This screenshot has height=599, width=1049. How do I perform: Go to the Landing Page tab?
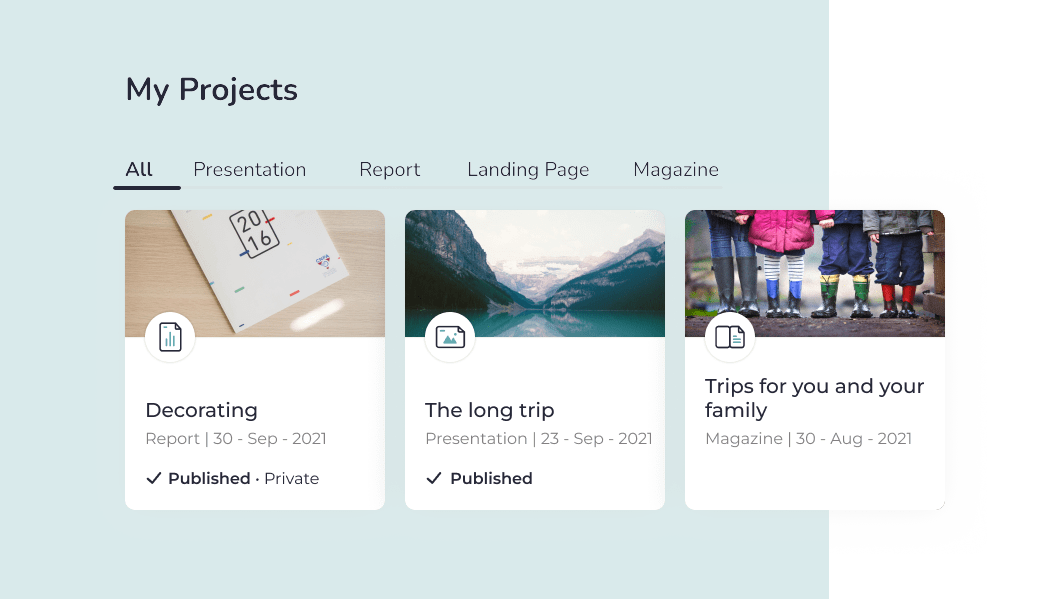pos(528,170)
